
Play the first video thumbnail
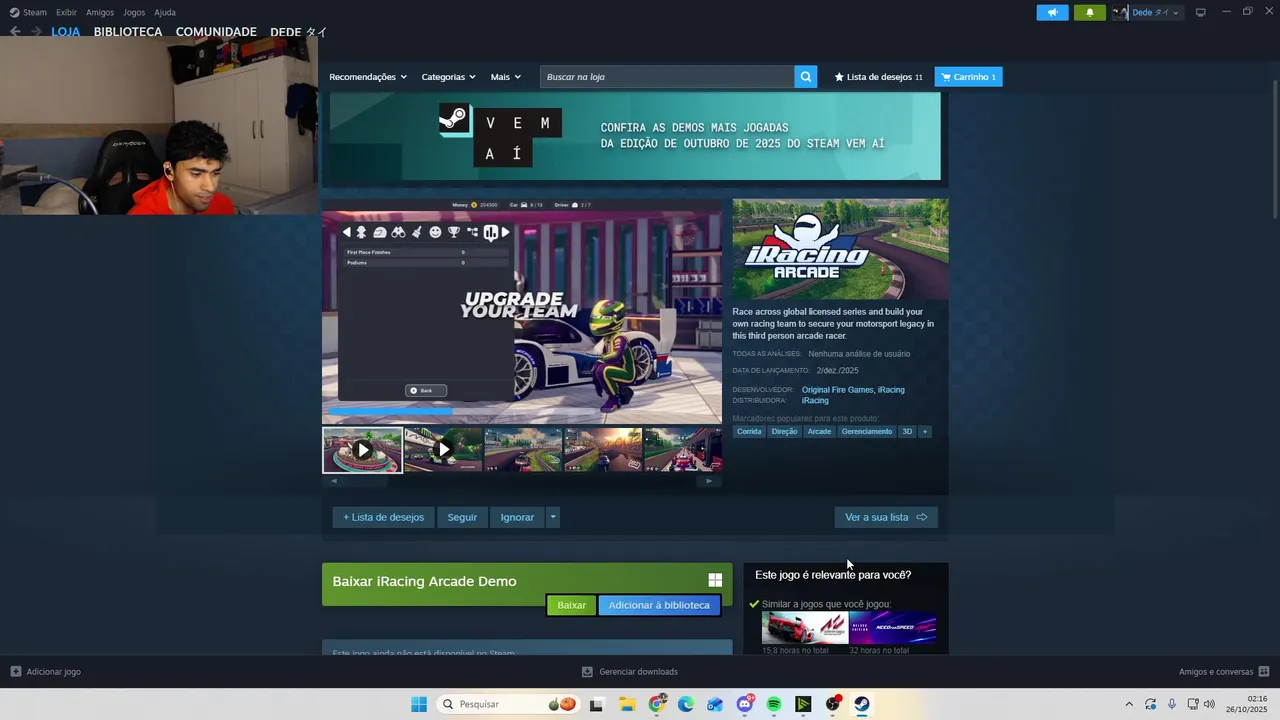(x=363, y=450)
